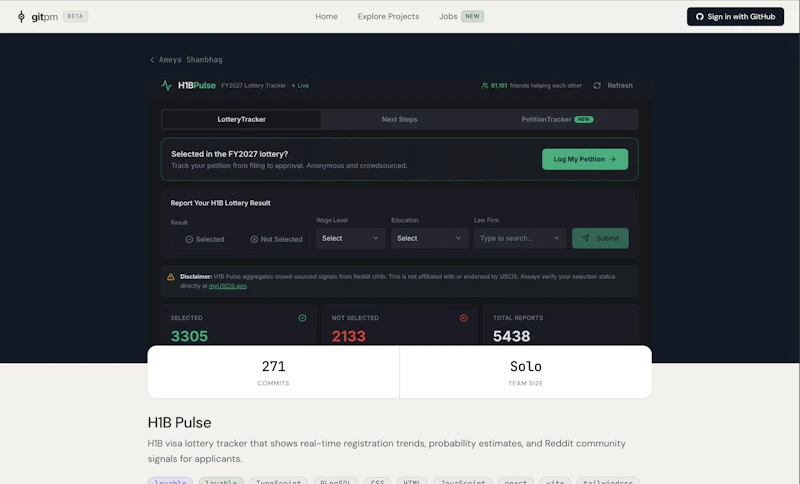Click "Report Your H1B Lottery Result" heading
This screenshot has width=800, height=484.
point(220,203)
